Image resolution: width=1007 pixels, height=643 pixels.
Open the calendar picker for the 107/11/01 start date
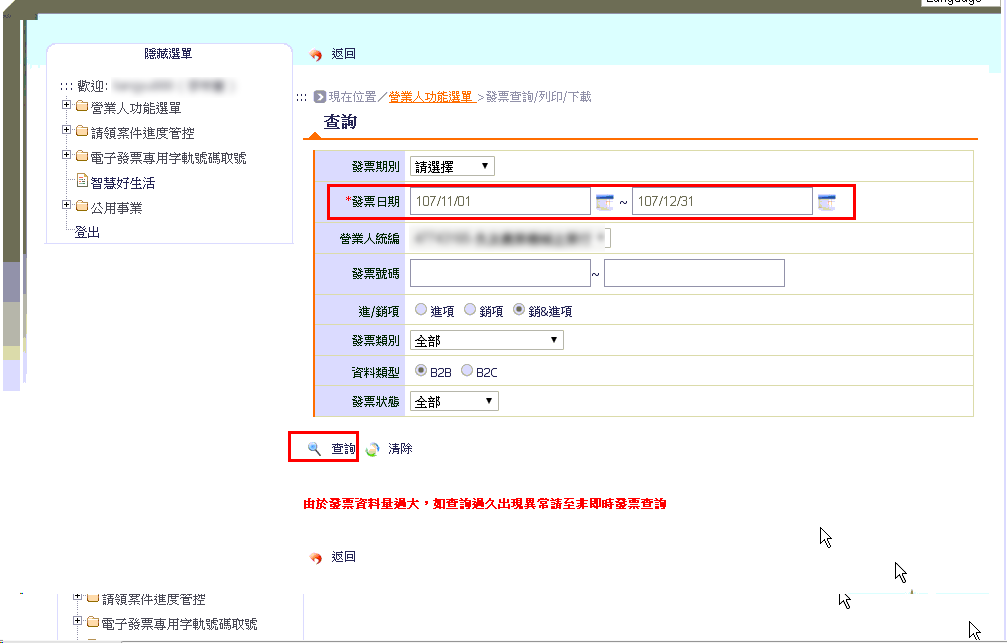pyautogui.click(x=604, y=202)
